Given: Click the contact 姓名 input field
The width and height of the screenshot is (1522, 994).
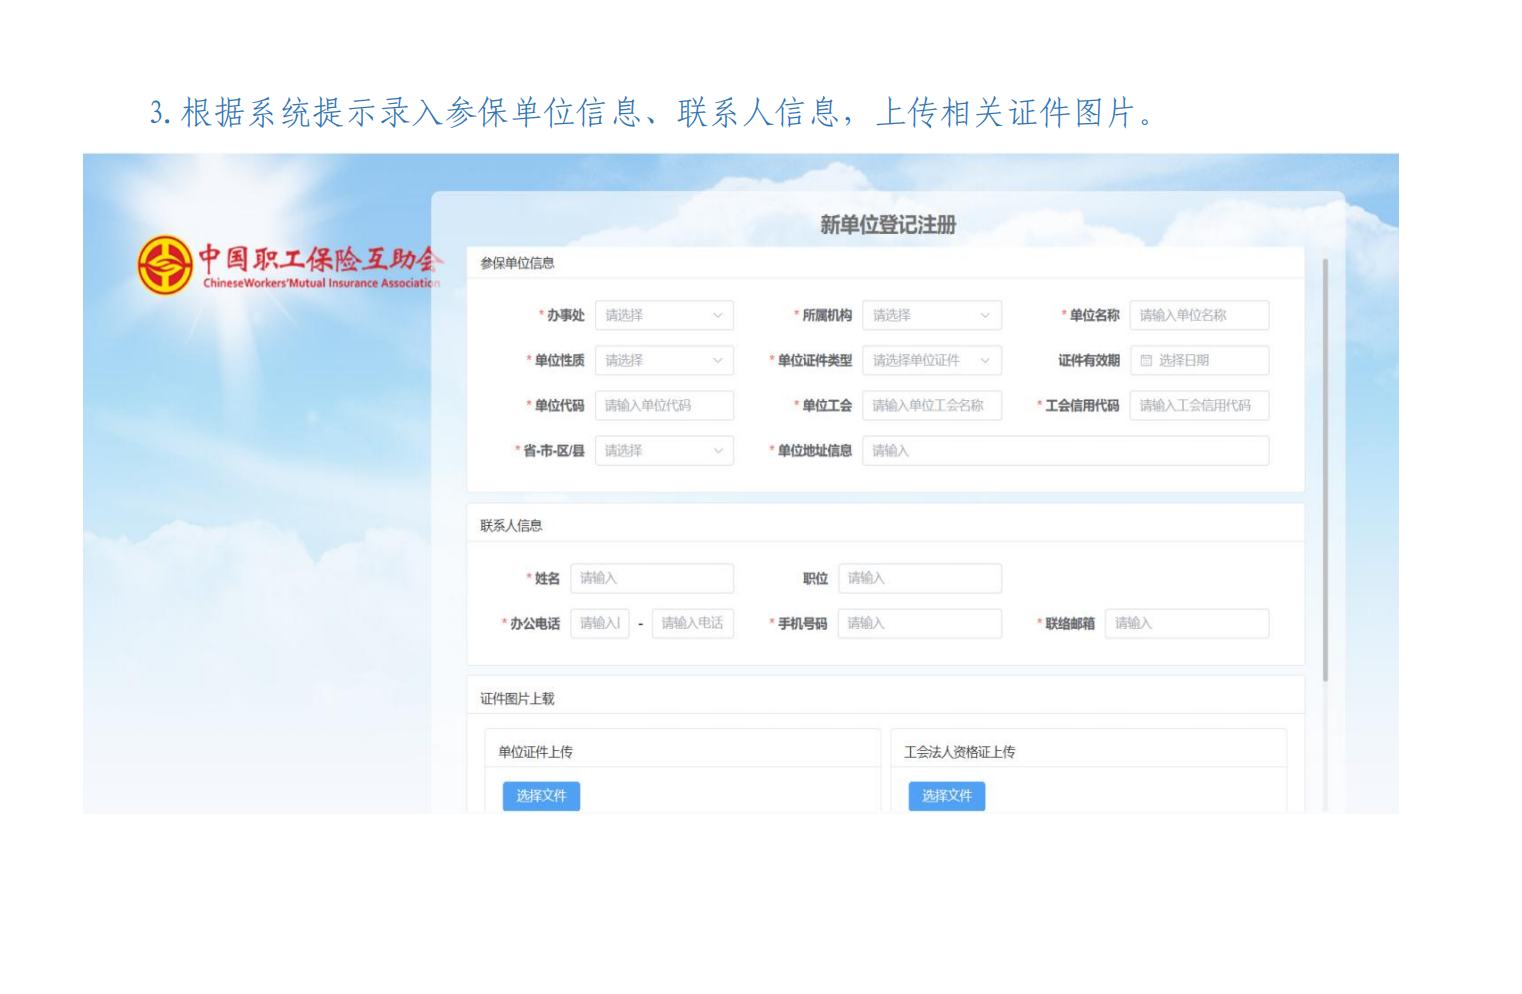Looking at the screenshot, I should [652, 578].
